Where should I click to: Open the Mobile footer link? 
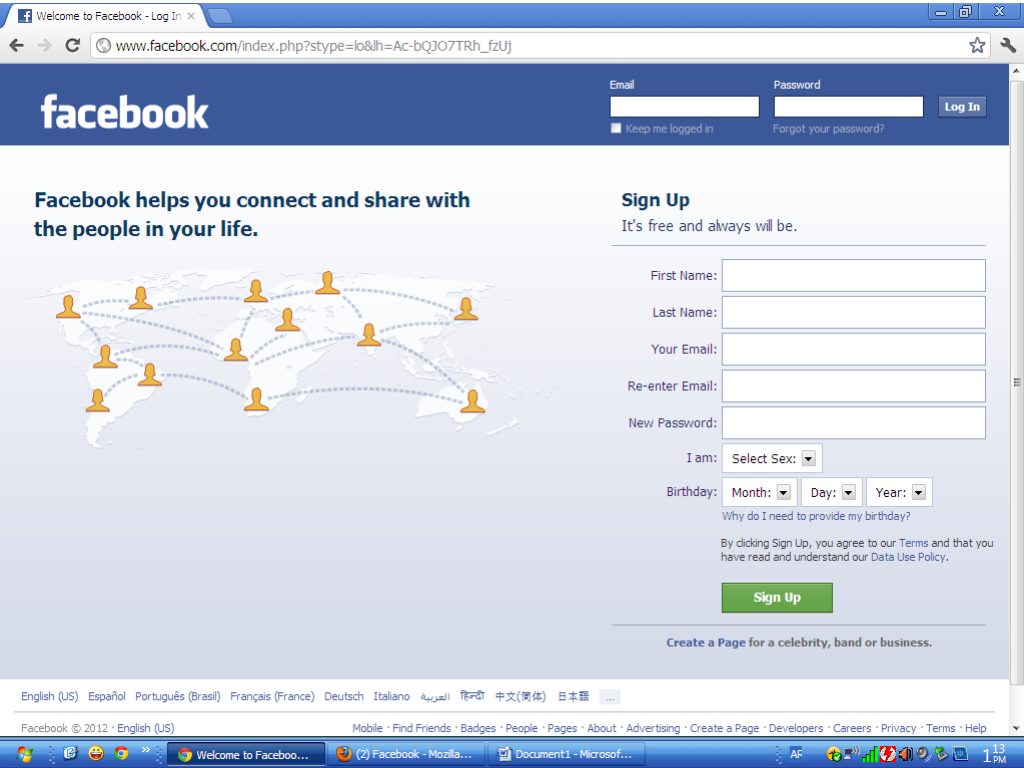(x=367, y=728)
